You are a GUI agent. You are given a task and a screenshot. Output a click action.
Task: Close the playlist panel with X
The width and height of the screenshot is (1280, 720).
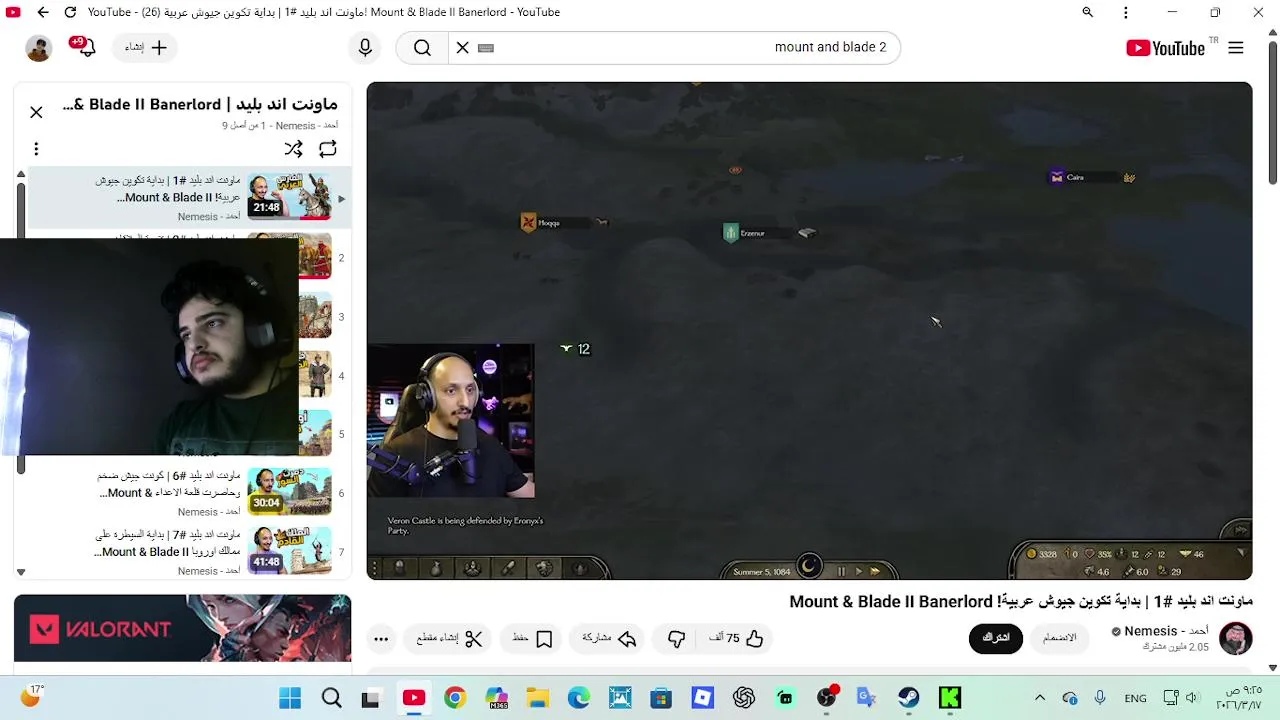pos(36,112)
